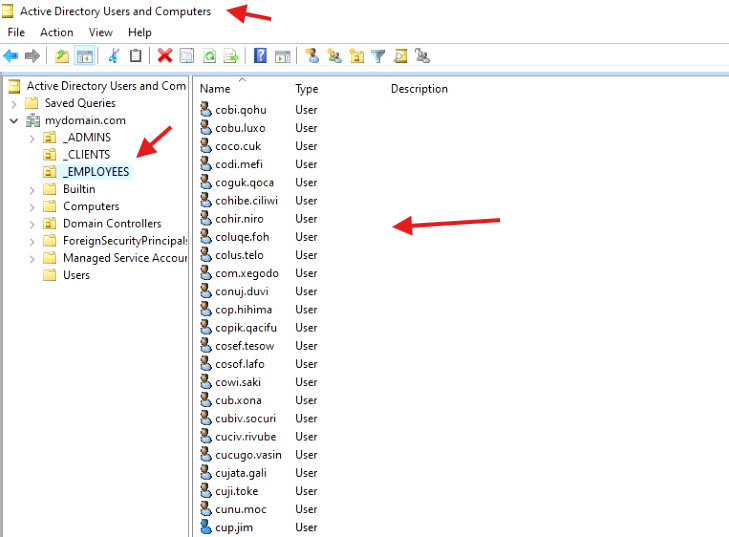The width and height of the screenshot is (729, 537).
Task: Click the _ADMINS OU folder icon
Action: point(50,138)
